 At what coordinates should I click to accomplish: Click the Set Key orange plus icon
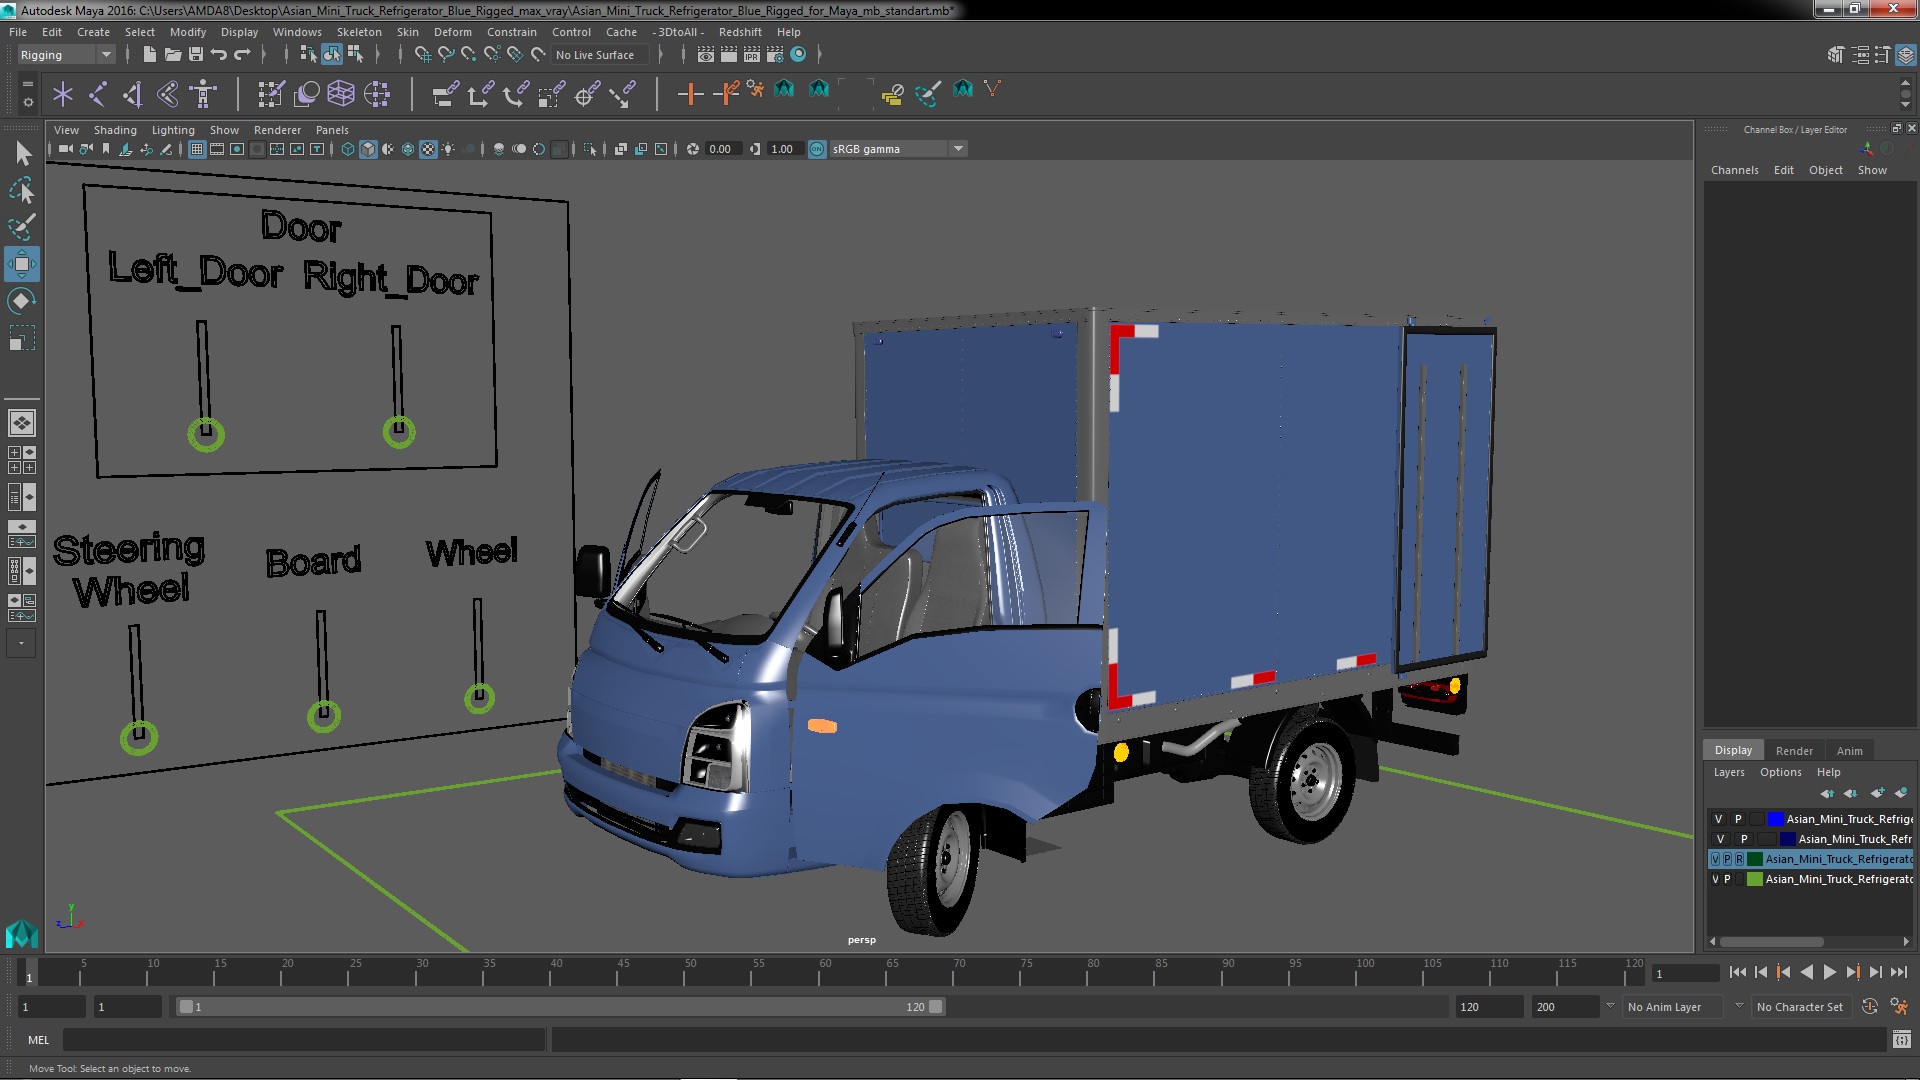pyautogui.click(x=689, y=94)
